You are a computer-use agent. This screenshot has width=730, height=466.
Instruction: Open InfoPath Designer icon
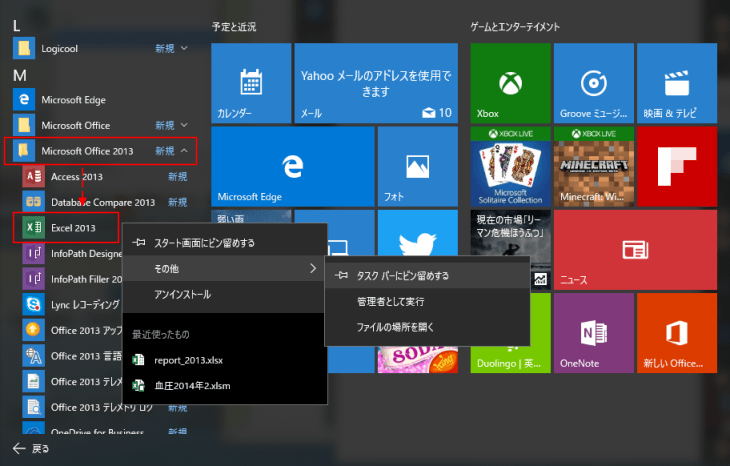click(34, 253)
